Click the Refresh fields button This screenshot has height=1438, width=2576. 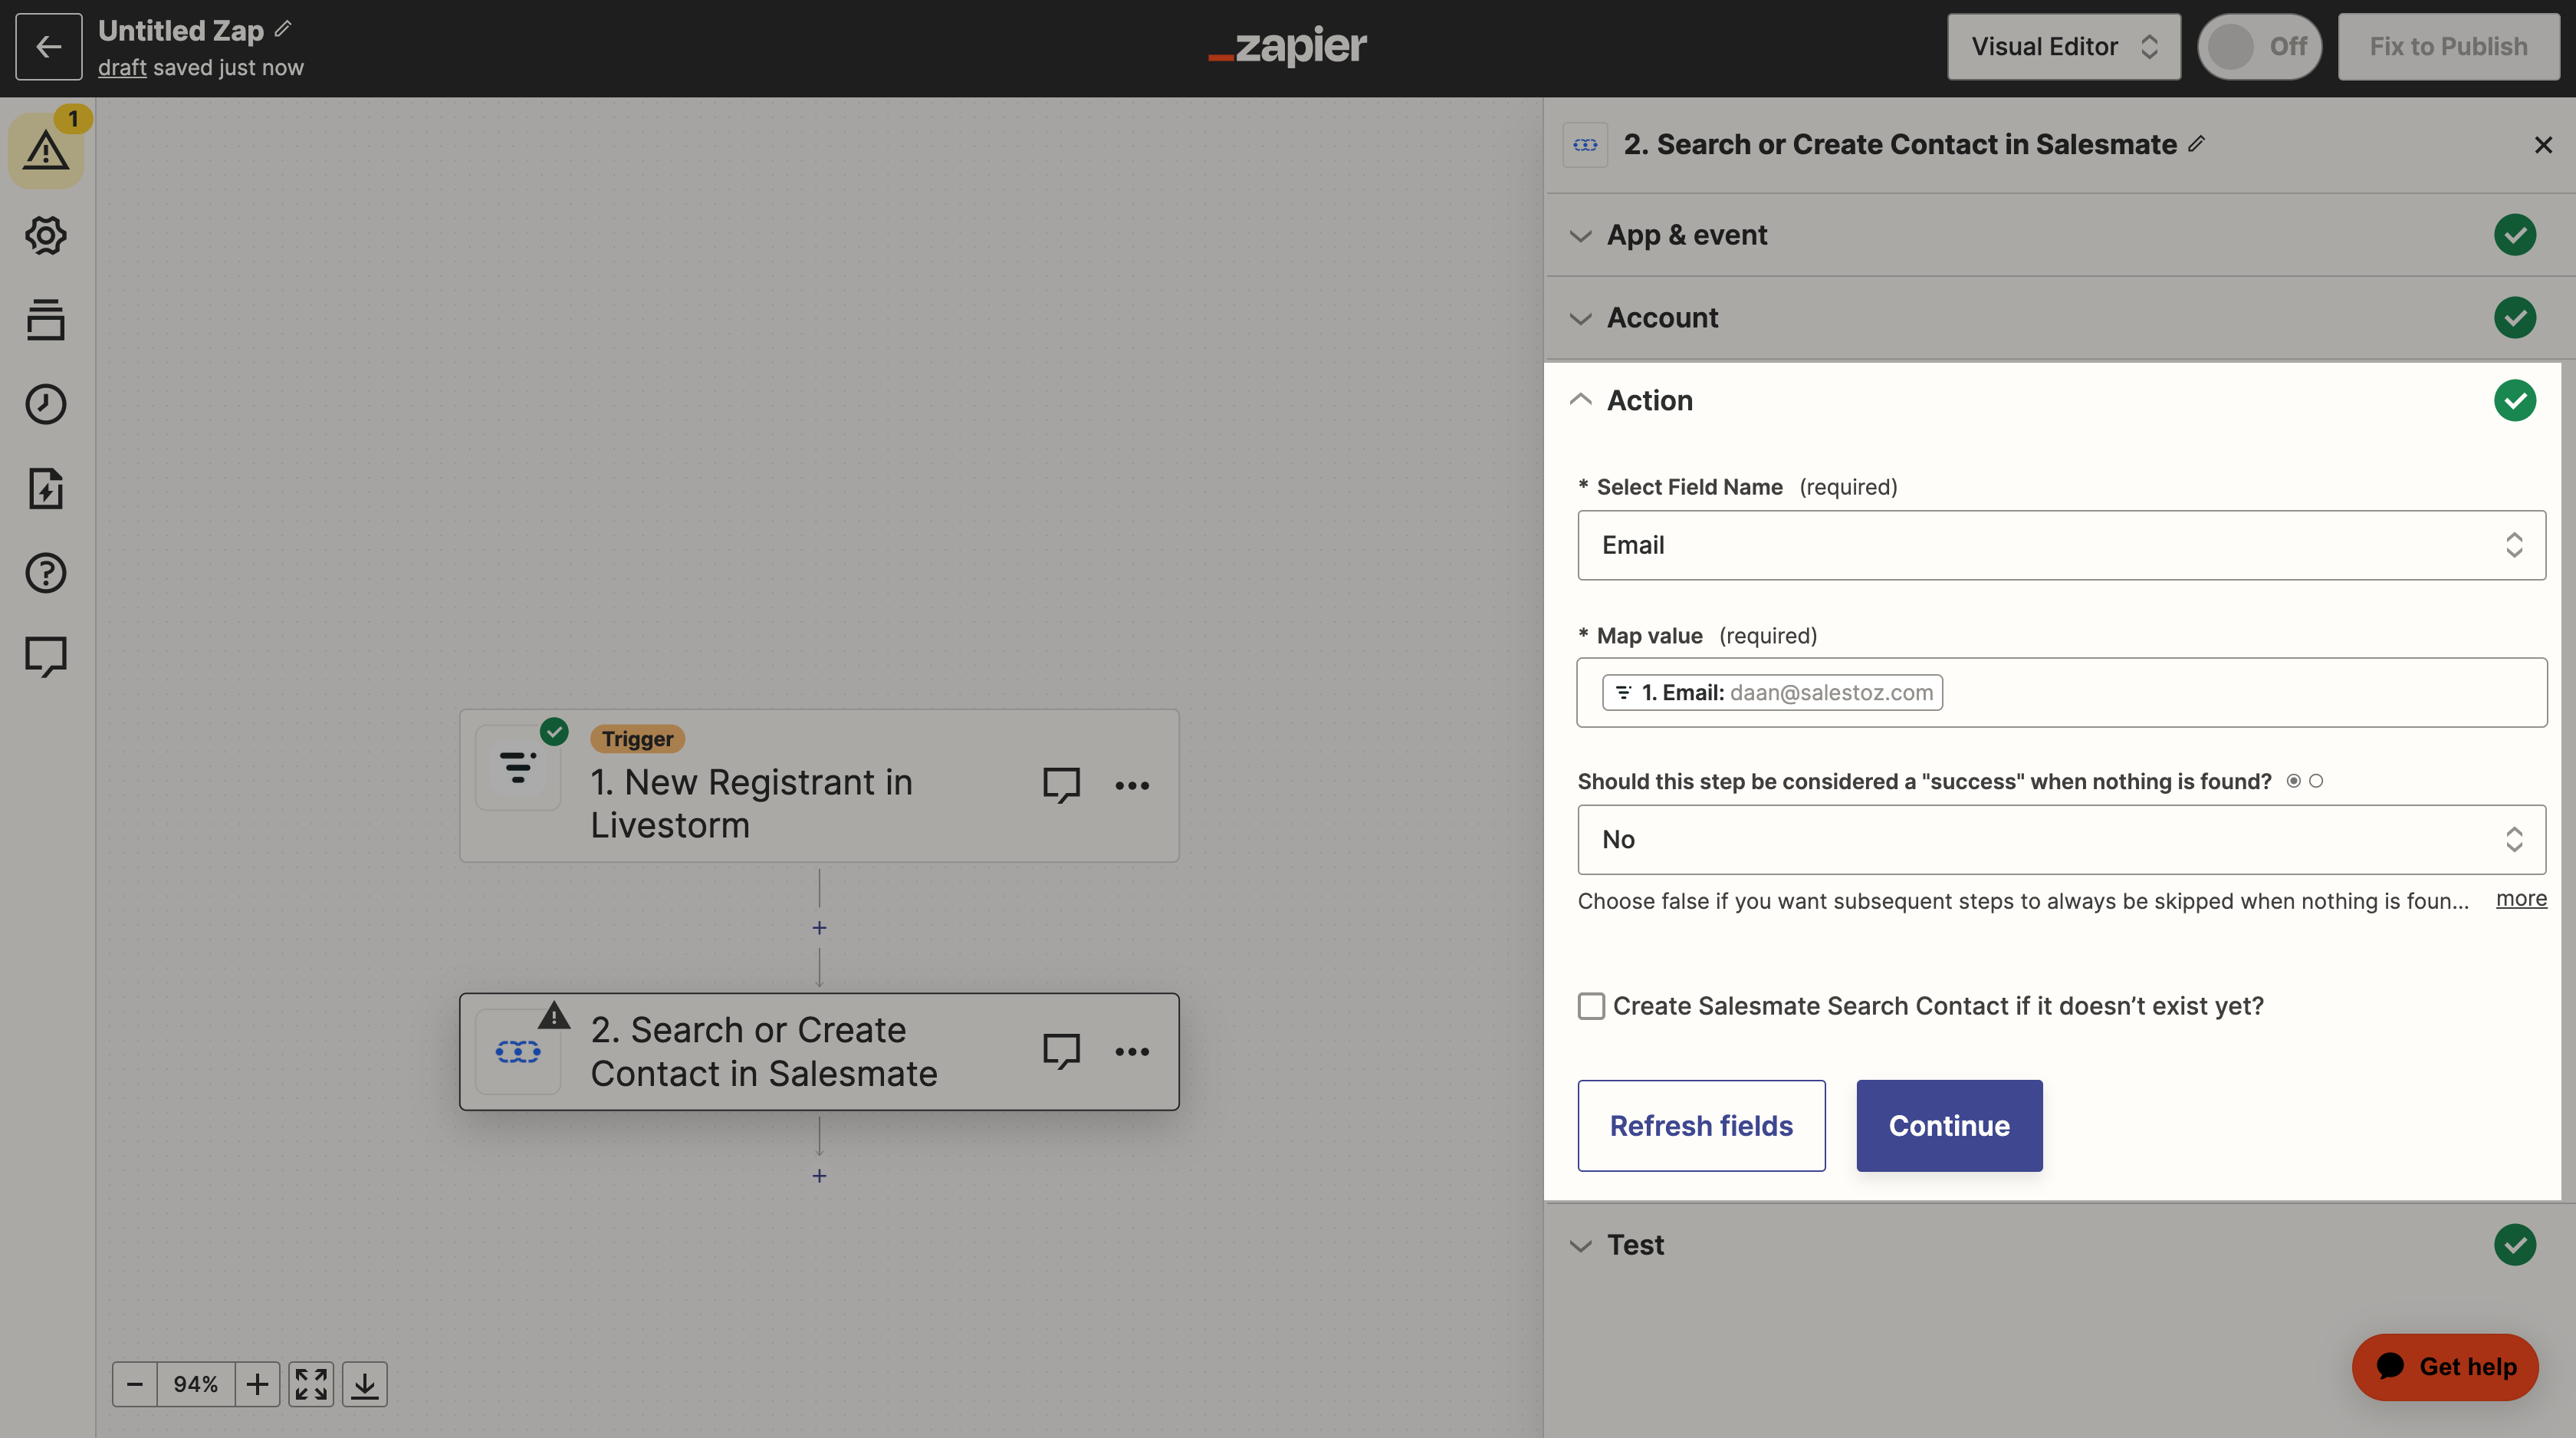tap(1701, 1126)
